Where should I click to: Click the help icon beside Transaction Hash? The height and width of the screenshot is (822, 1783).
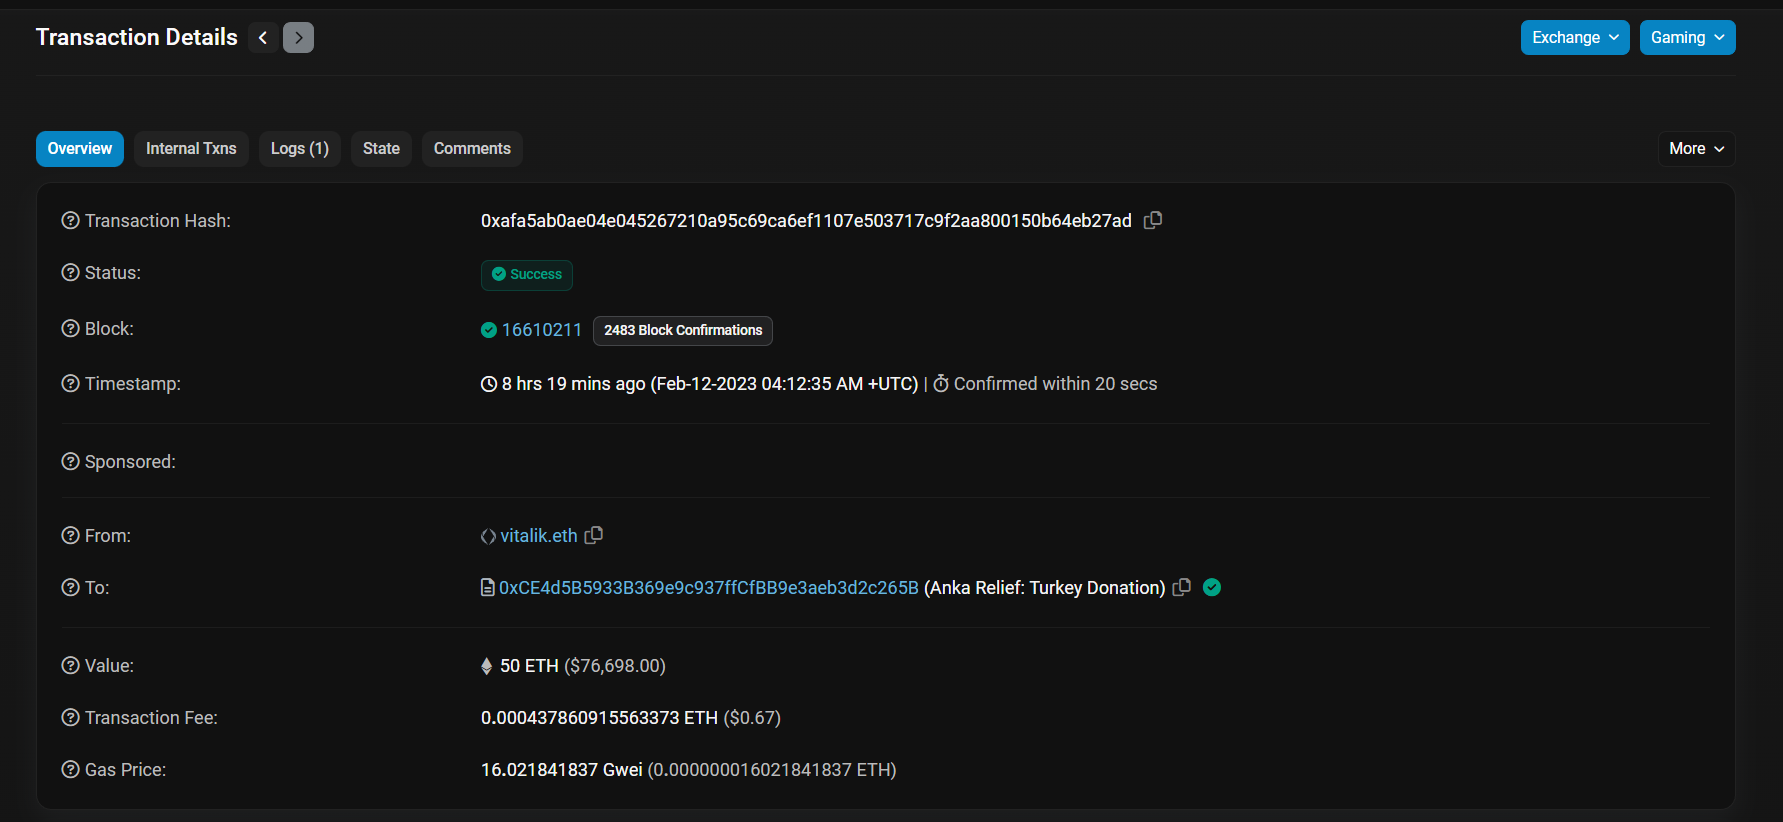70,220
